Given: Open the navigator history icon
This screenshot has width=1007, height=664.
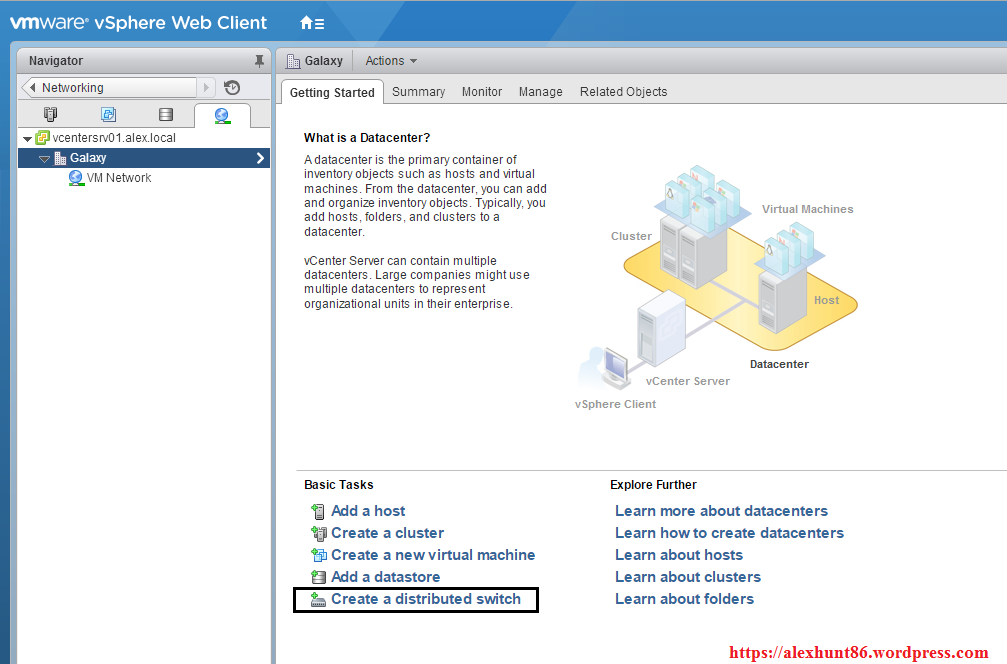Looking at the screenshot, I should pos(232,88).
